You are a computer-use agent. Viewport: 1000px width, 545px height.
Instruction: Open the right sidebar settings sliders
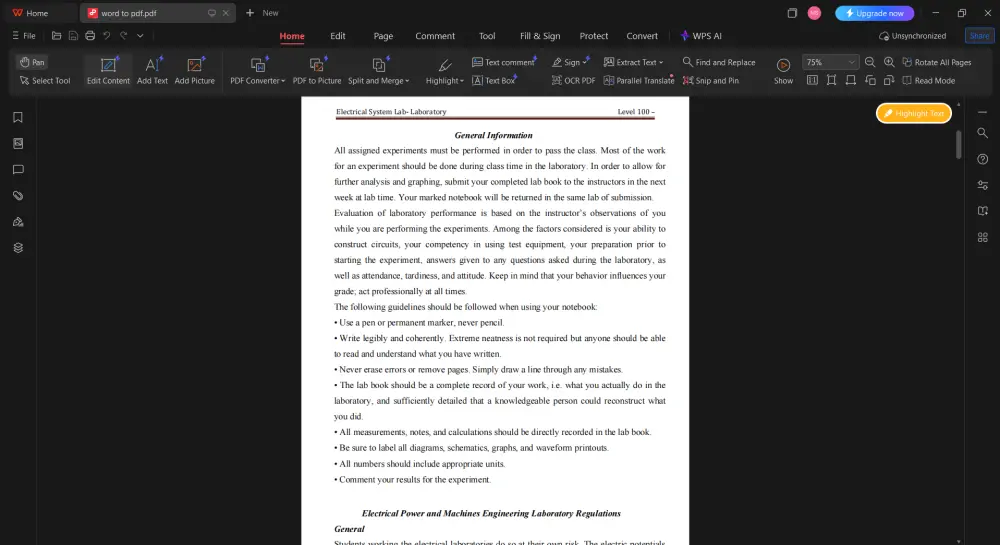pyautogui.click(x=982, y=185)
